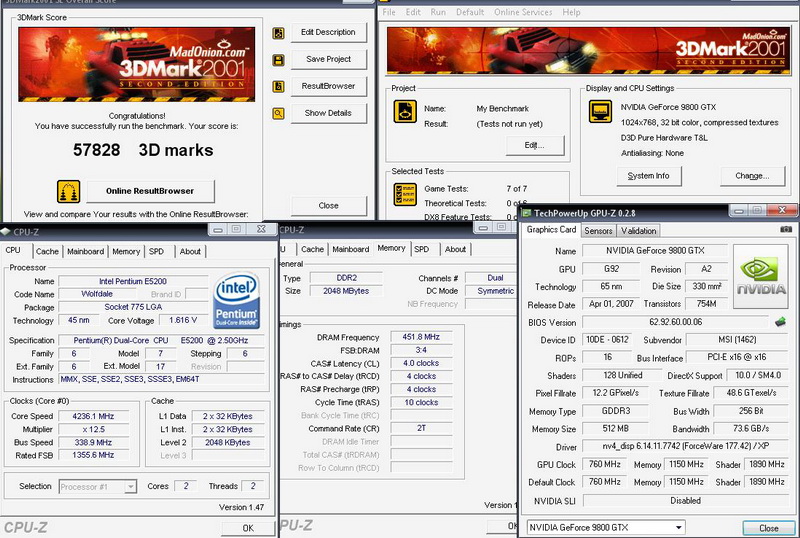Screen dimensions: 800x538
Task: Open Mainboard tab in the memory CPU-Z window
Action: [351, 249]
